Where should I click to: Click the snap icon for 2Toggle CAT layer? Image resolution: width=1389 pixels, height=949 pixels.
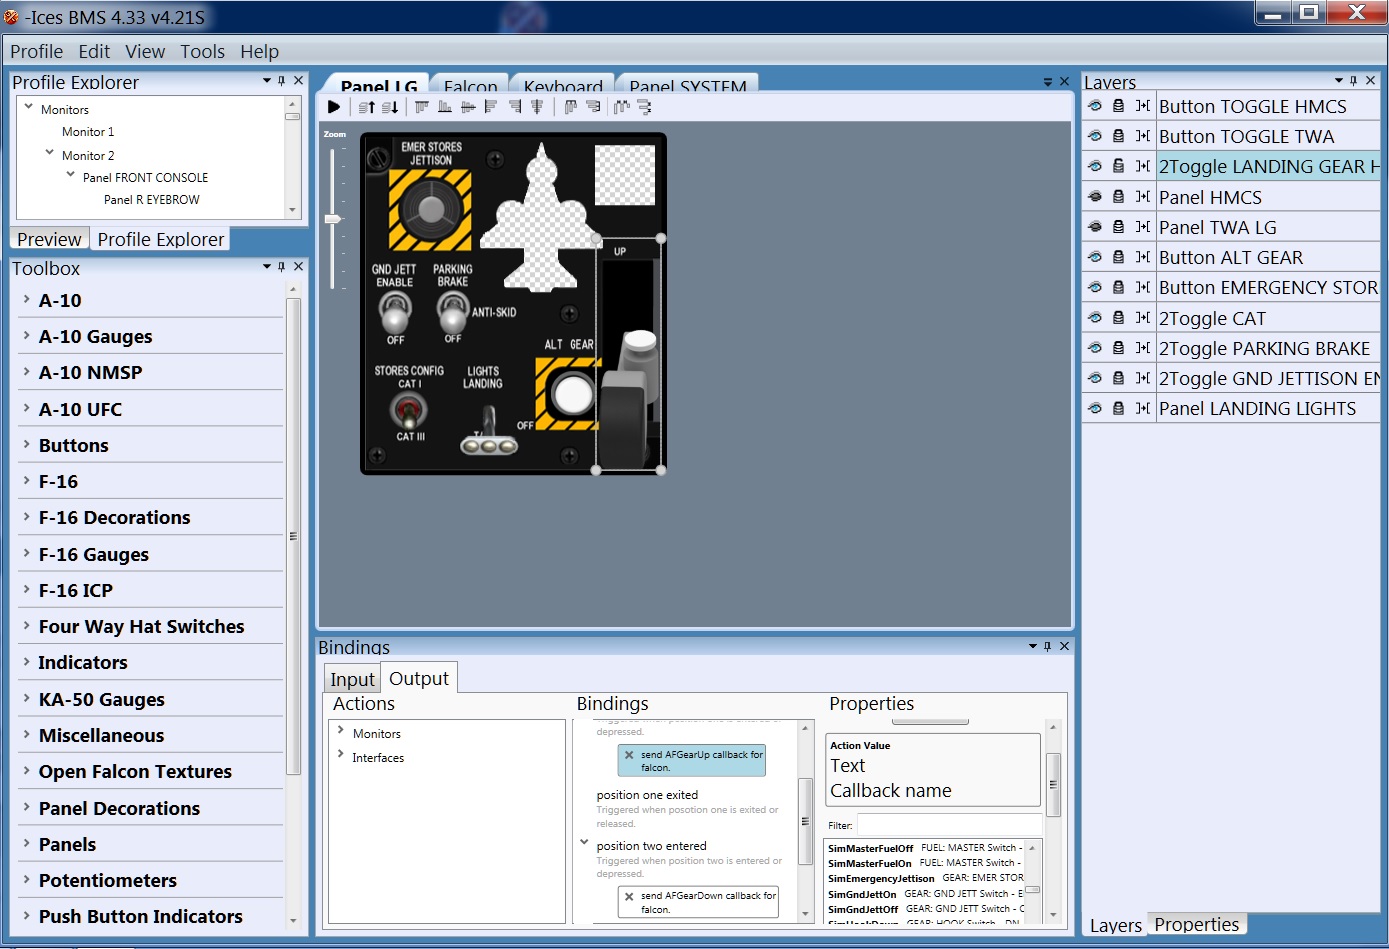point(1143,318)
